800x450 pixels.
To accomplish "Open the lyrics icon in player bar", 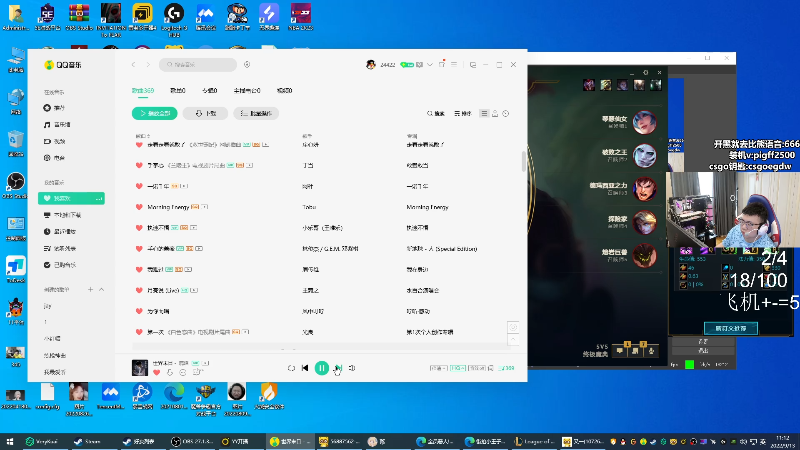I will tap(490, 368).
